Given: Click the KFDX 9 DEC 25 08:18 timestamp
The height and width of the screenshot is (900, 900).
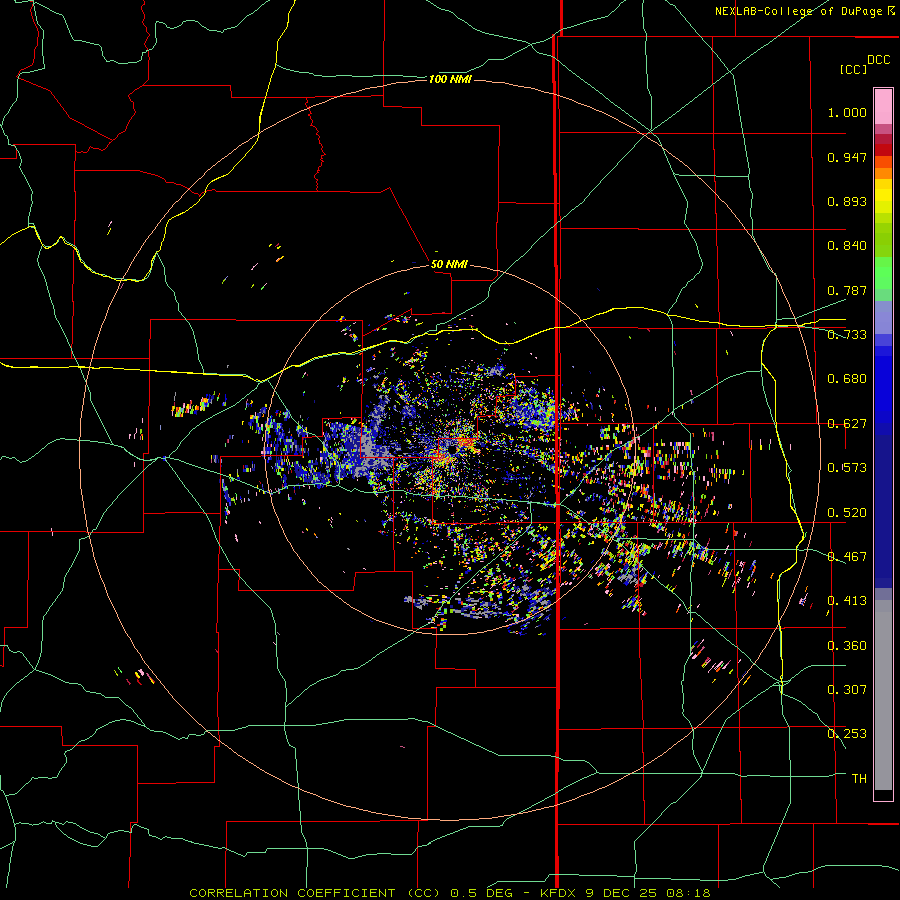Looking at the screenshot, I should coord(625,893).
